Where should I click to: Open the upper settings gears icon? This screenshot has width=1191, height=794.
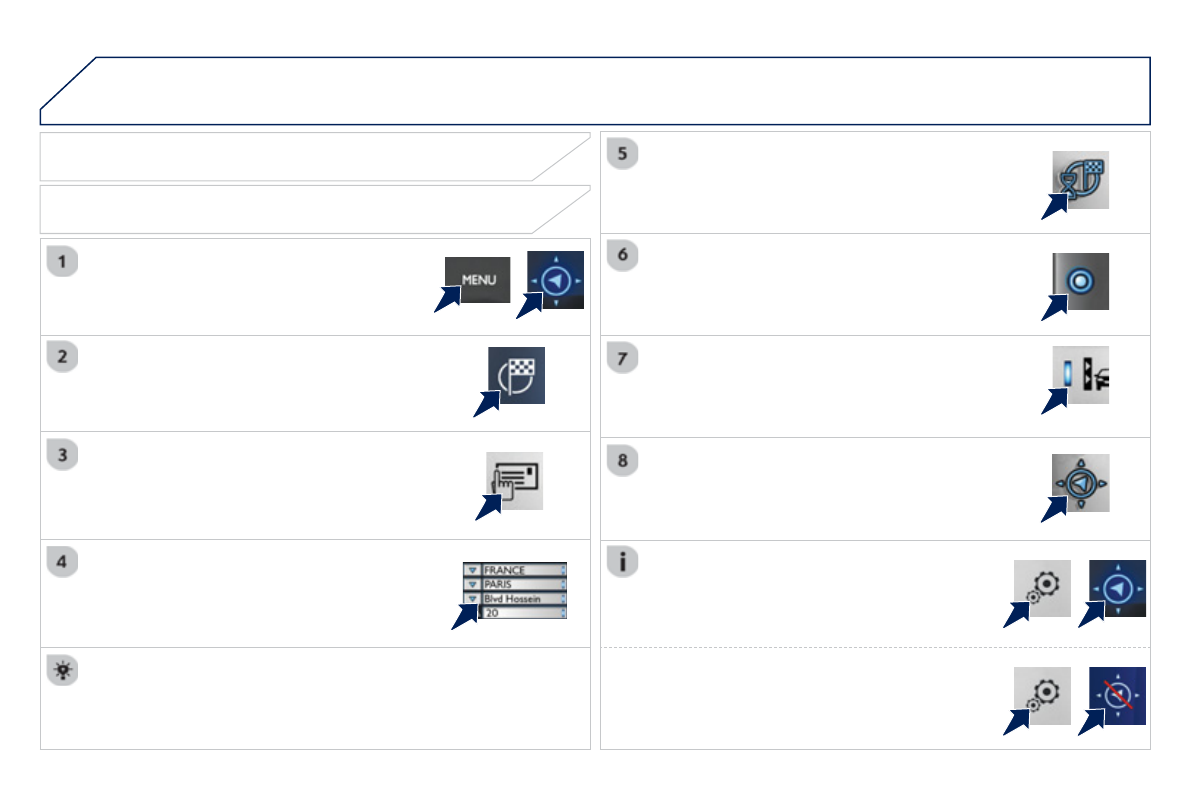click(x=1042, y=588)
